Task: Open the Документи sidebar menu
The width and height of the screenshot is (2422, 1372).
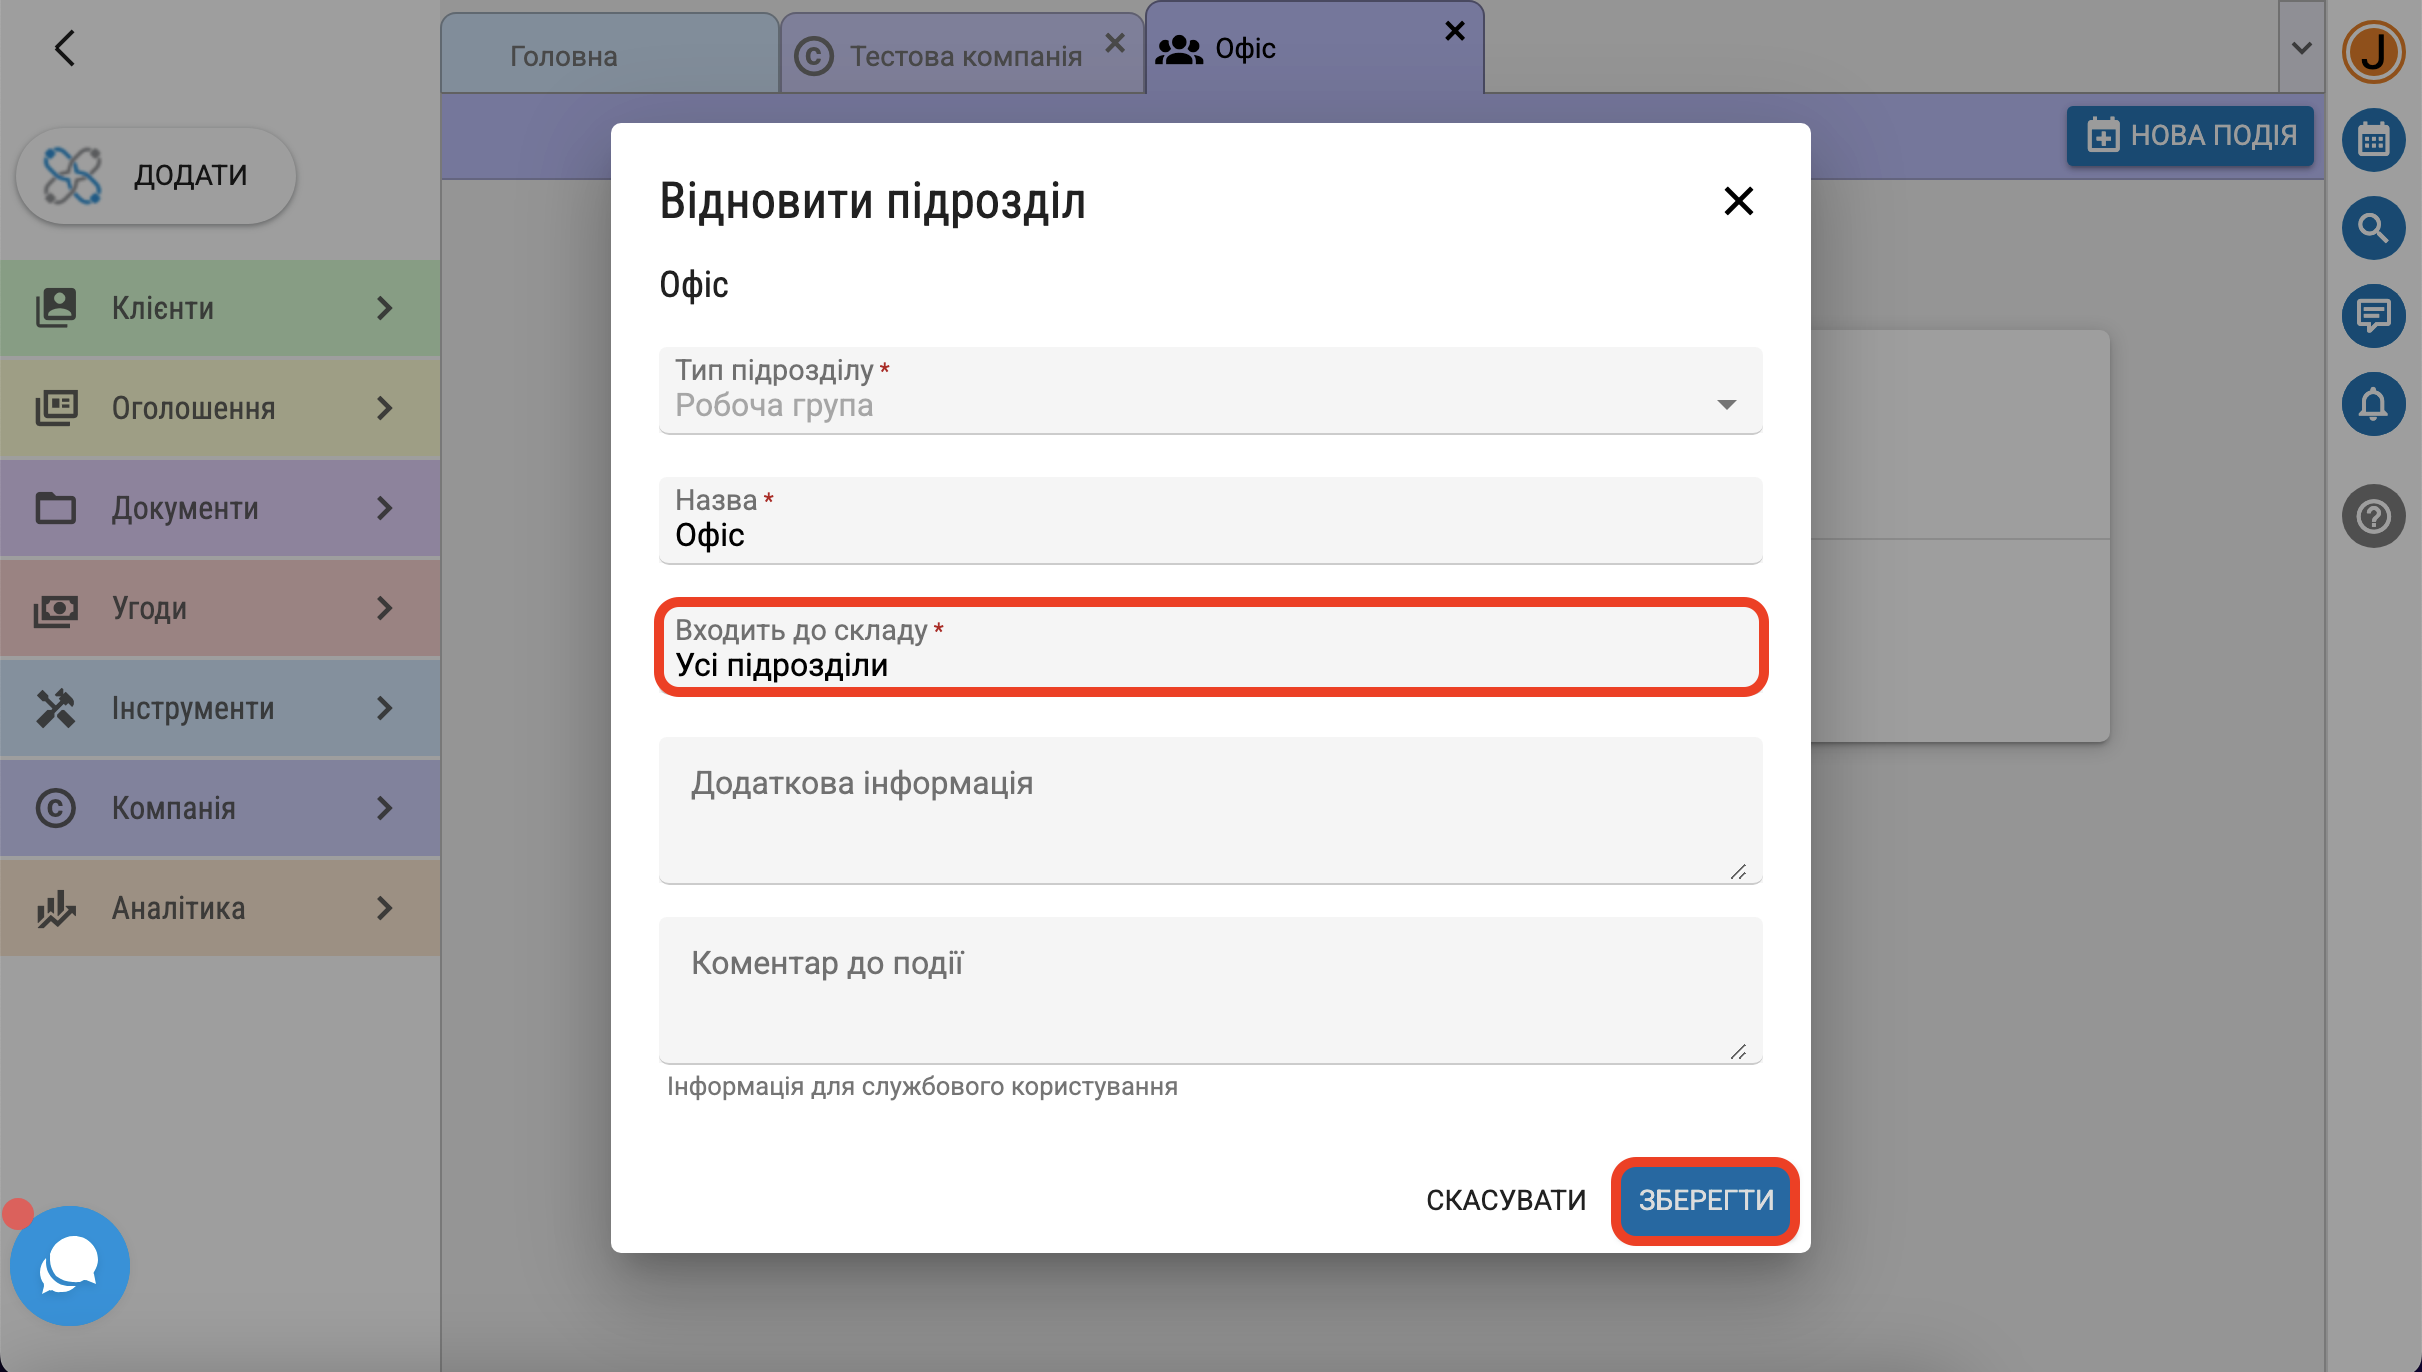Action: 220,508
